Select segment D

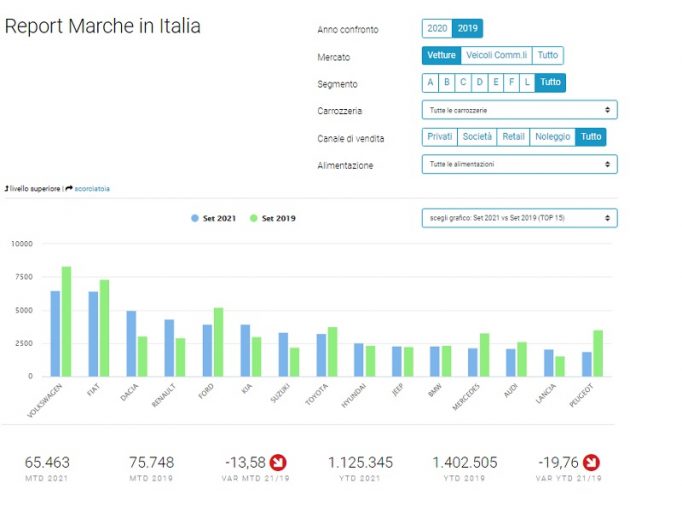pos(479,83)
